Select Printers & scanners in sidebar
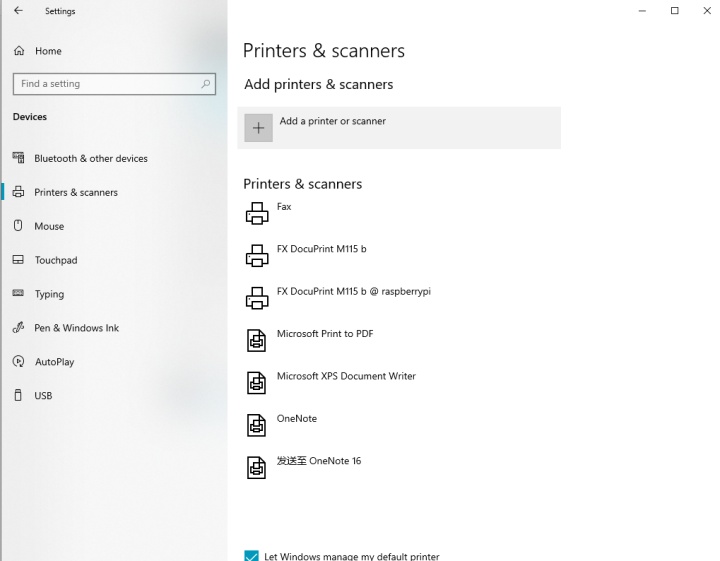720x561 pixels. pyautogui.click(x=76, y=192)
